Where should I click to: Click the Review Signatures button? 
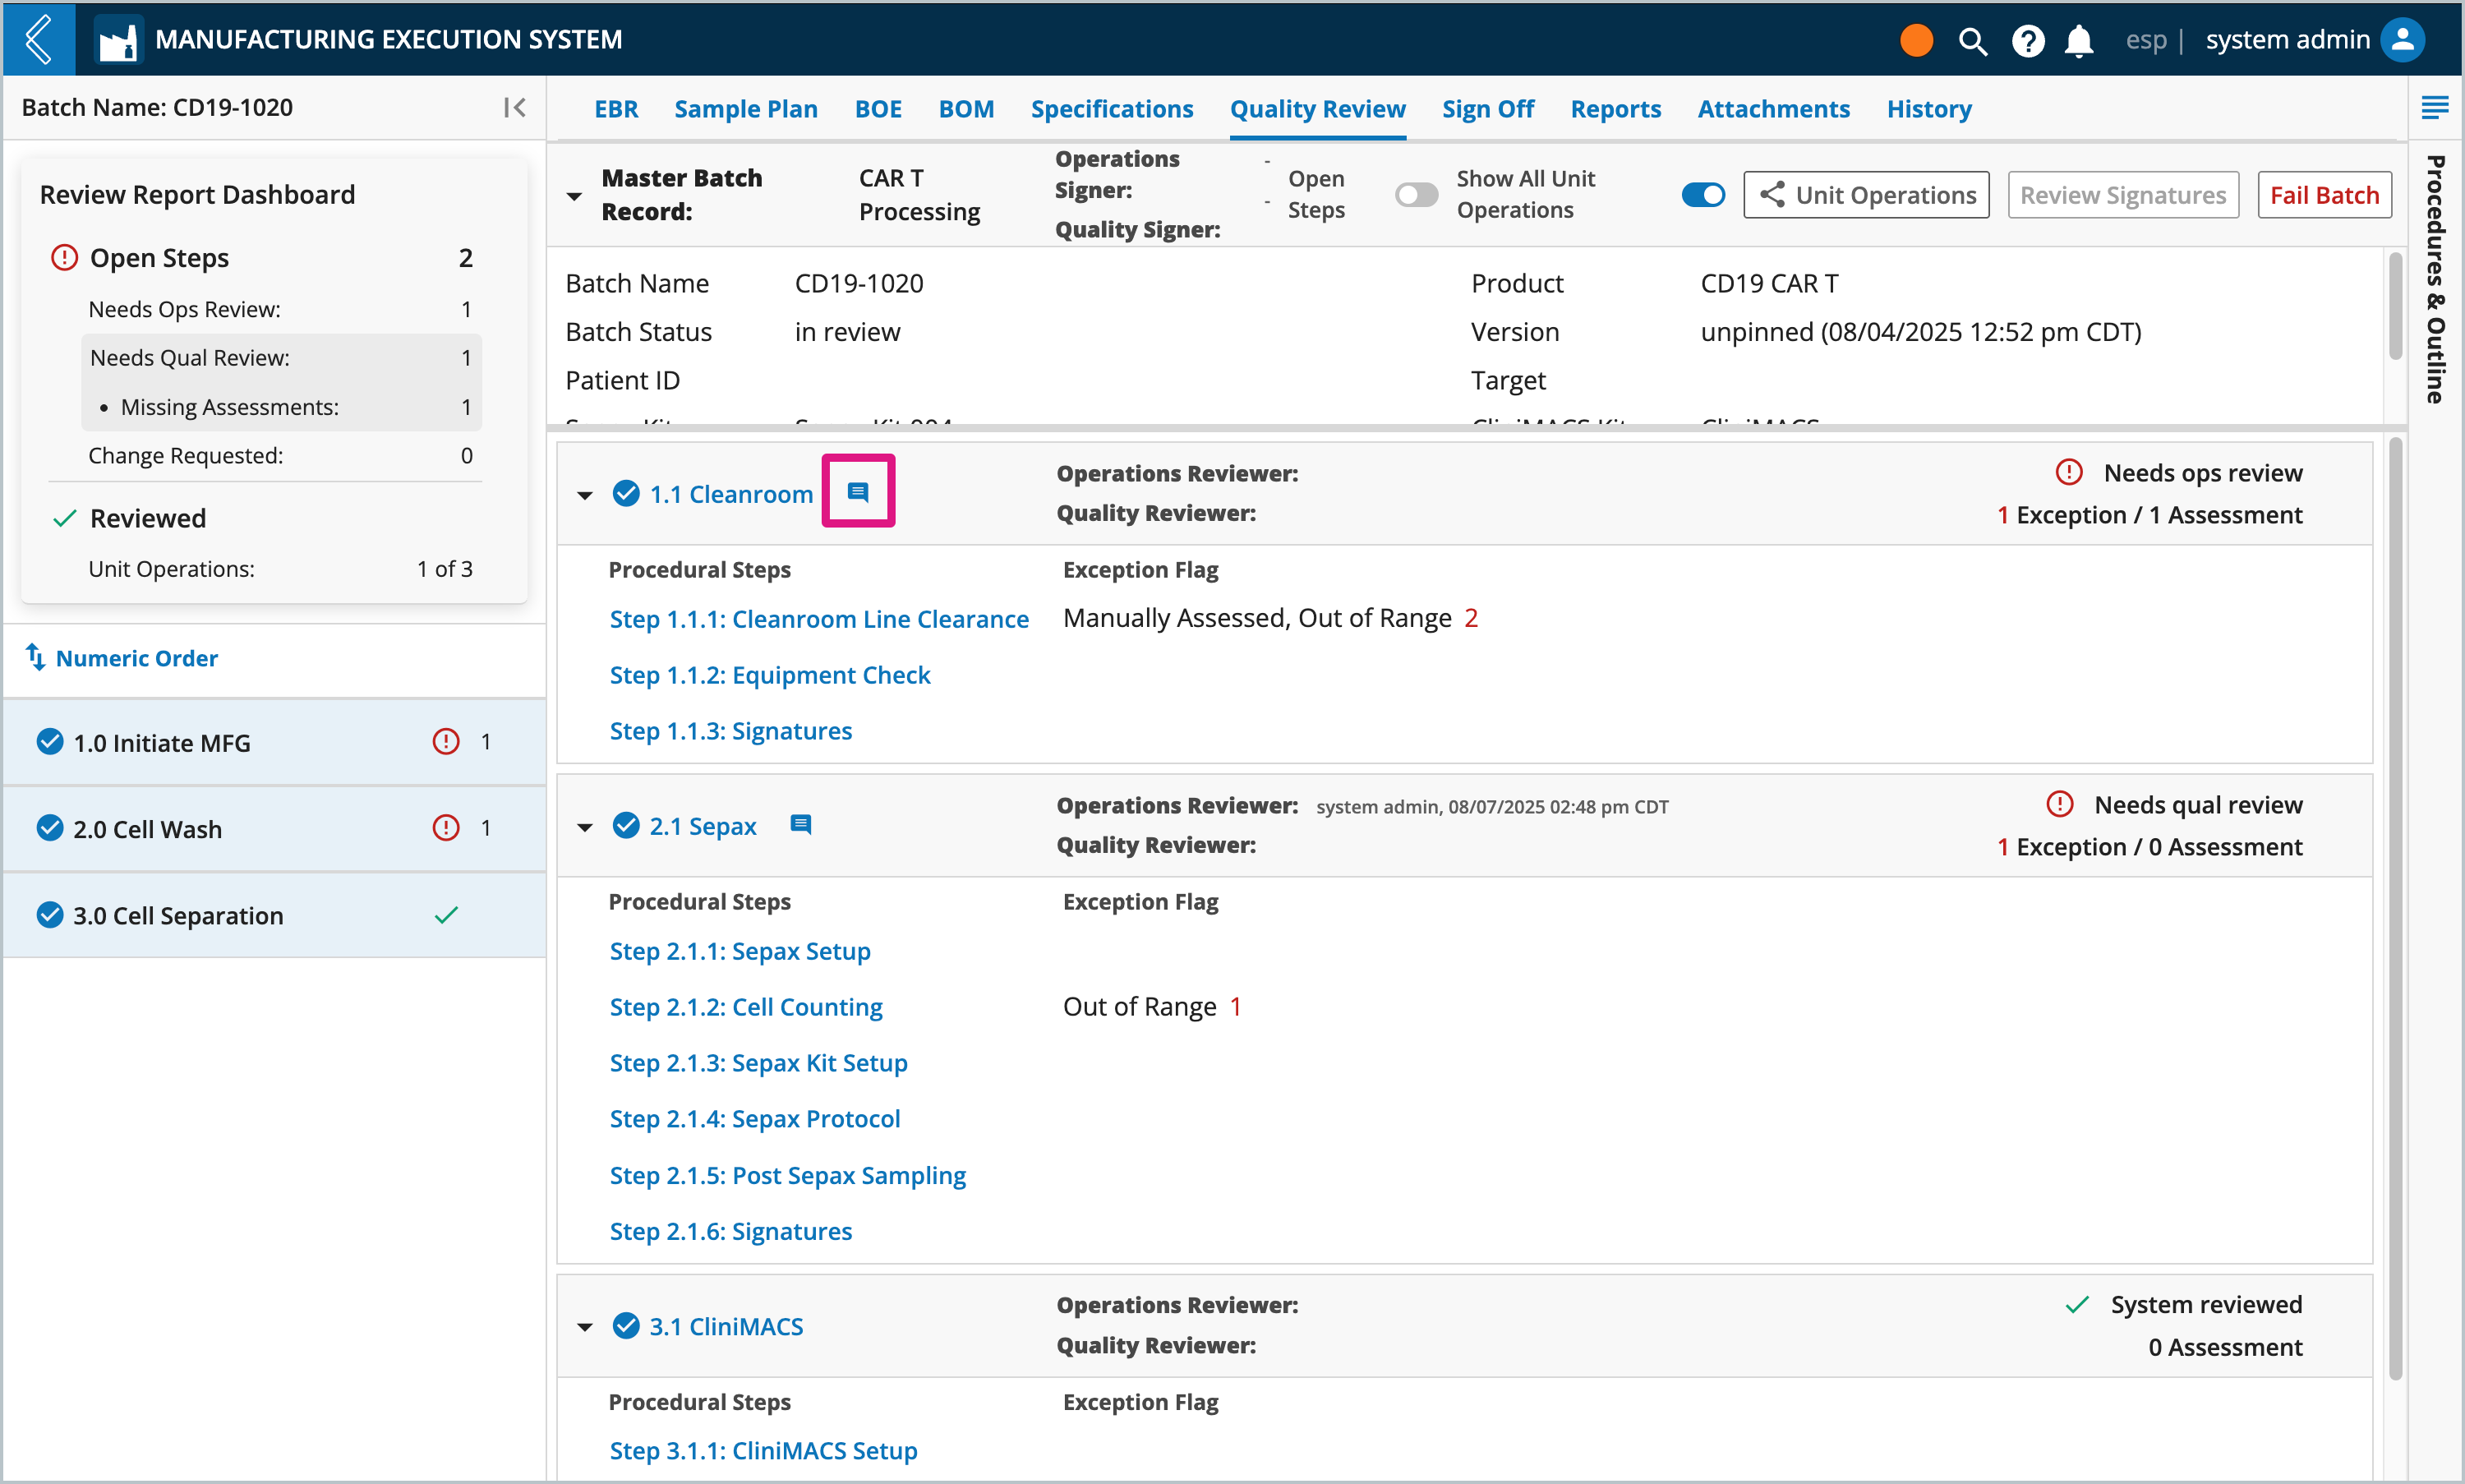point(2122,194)
